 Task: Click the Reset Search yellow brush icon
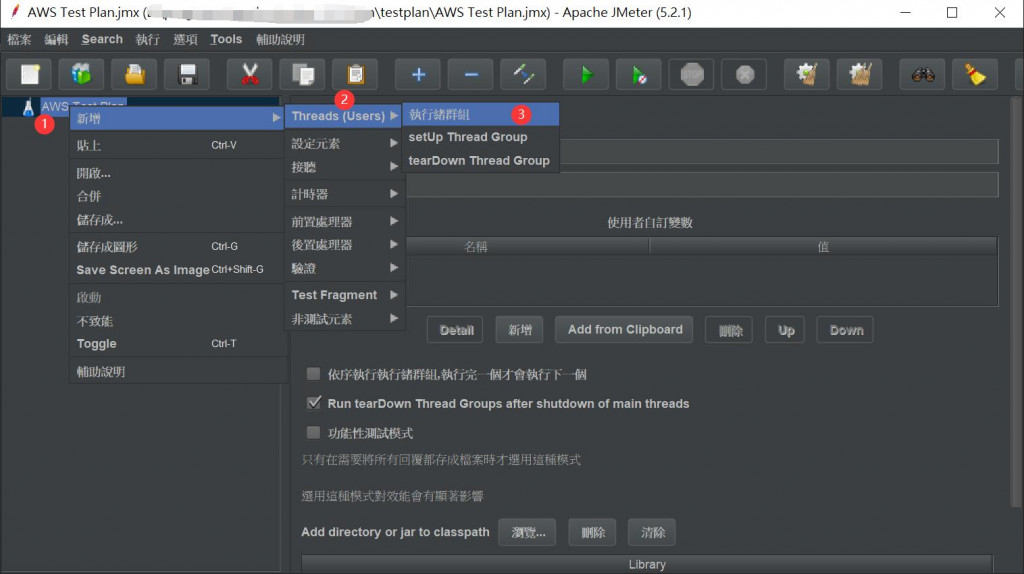point(976,74)
